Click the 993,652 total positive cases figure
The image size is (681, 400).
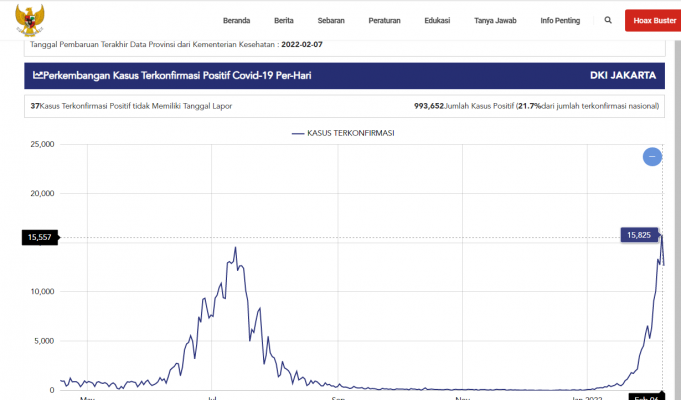tap(437, 105)
